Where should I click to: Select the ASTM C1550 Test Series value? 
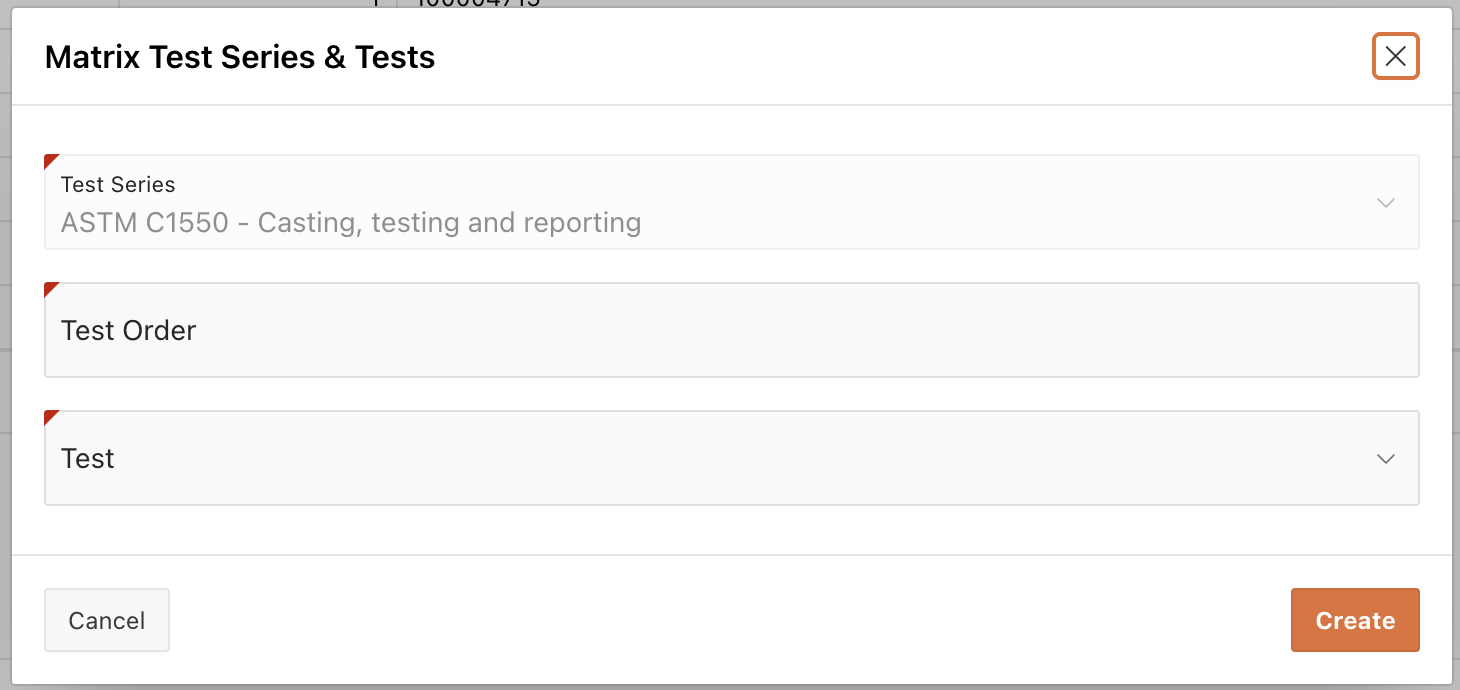(351, 222)
